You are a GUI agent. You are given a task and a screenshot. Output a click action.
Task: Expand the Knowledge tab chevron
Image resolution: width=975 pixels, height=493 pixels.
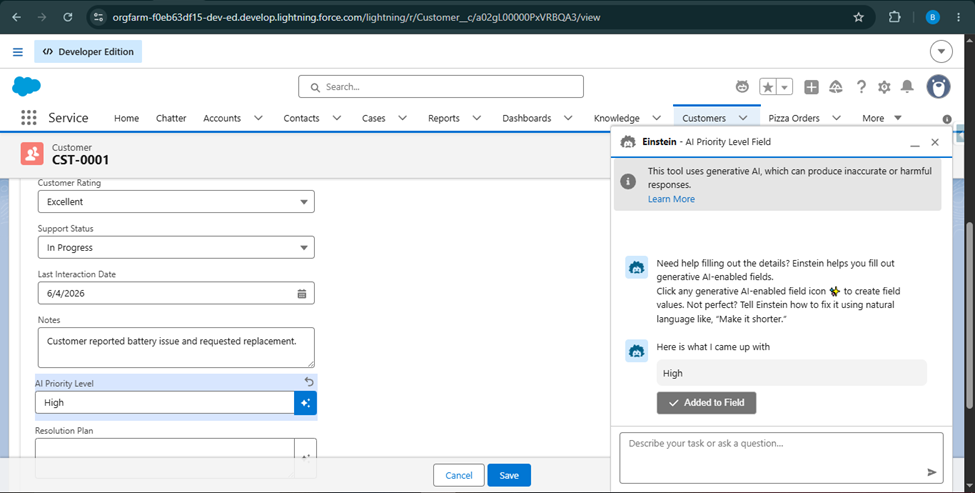point(656,118)
